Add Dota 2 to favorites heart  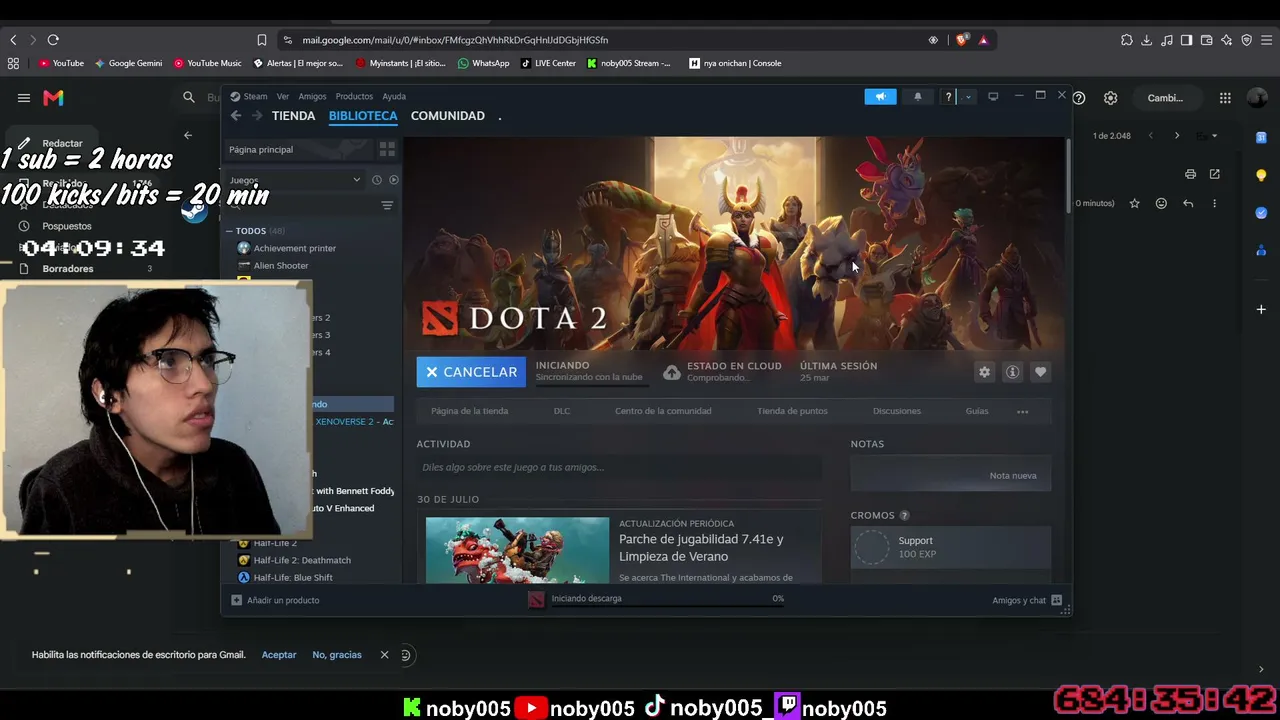pos(1040,372)
